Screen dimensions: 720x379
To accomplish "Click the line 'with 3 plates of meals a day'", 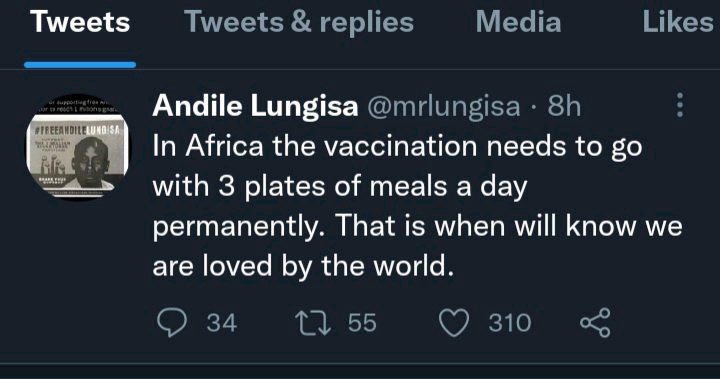I will pos(340,187).
